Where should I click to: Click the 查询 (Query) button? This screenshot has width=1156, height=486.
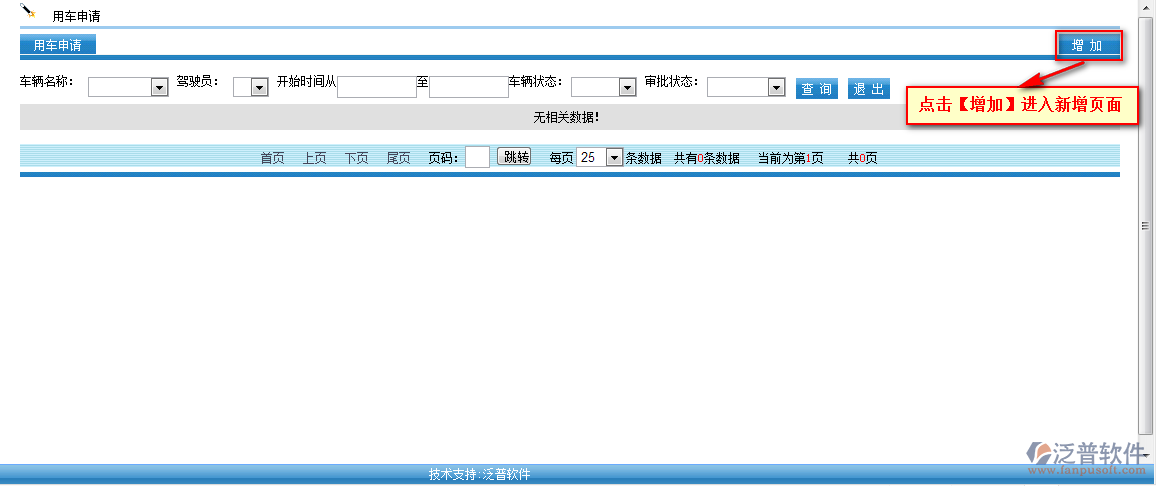(816, 89)
